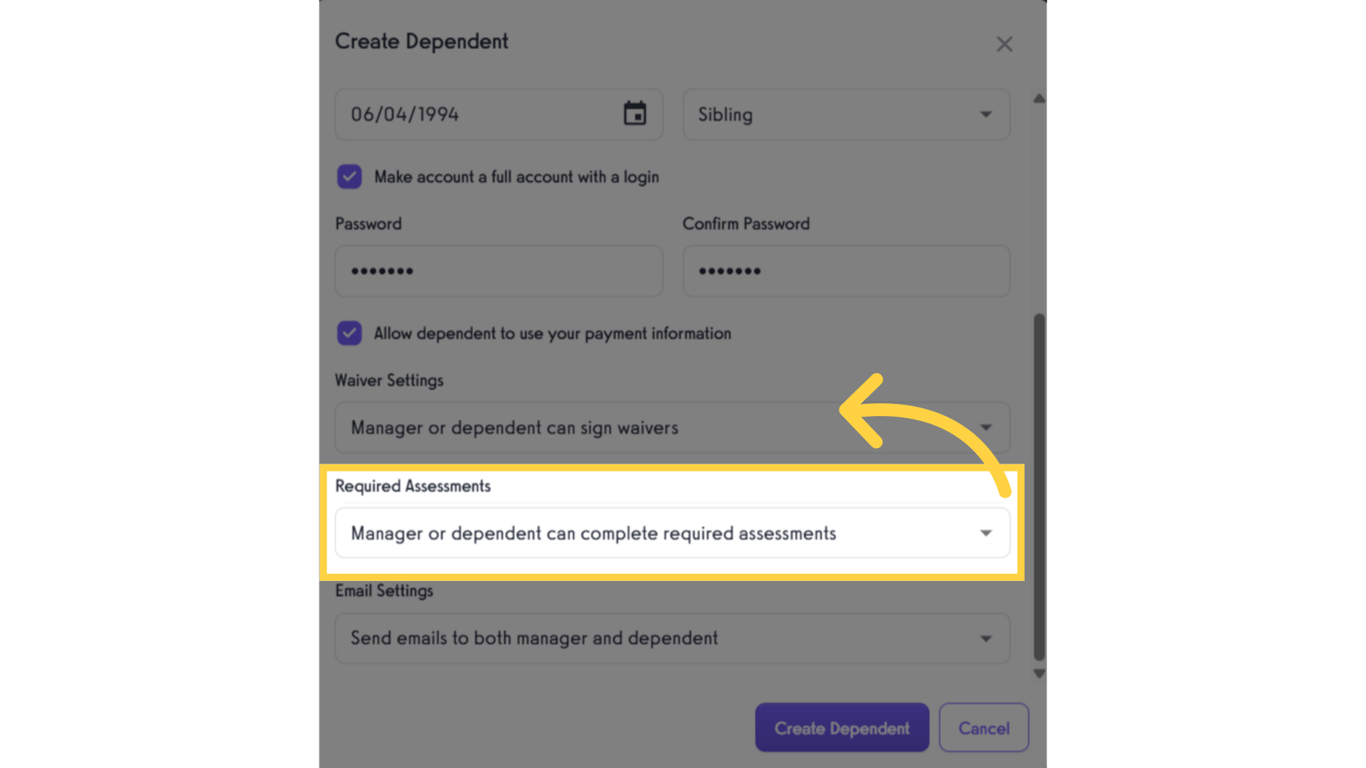Click the down arrow at scrollbar bottom
1366x768 pixels.
tap(1038, 673)
